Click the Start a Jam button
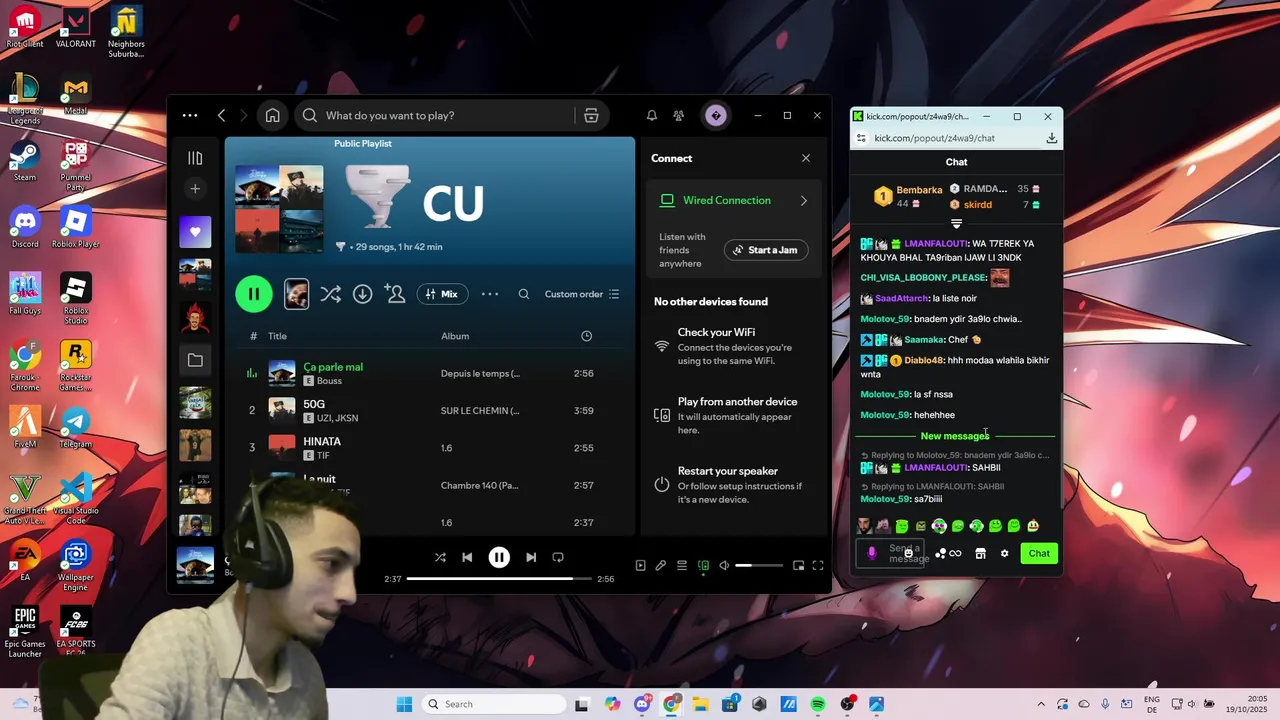Screen dimensions: 1280x720 coord(766,250)
